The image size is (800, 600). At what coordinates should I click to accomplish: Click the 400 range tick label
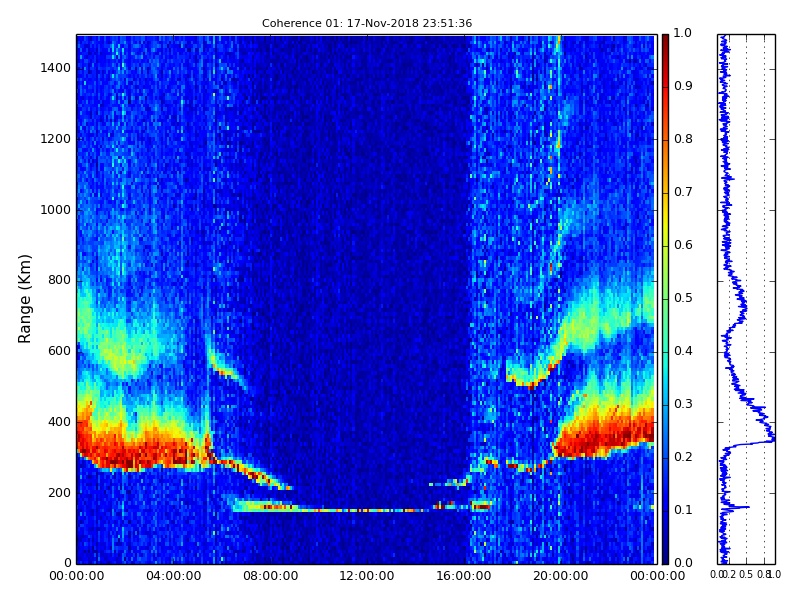pyautogui.click(x=60, y=422)
